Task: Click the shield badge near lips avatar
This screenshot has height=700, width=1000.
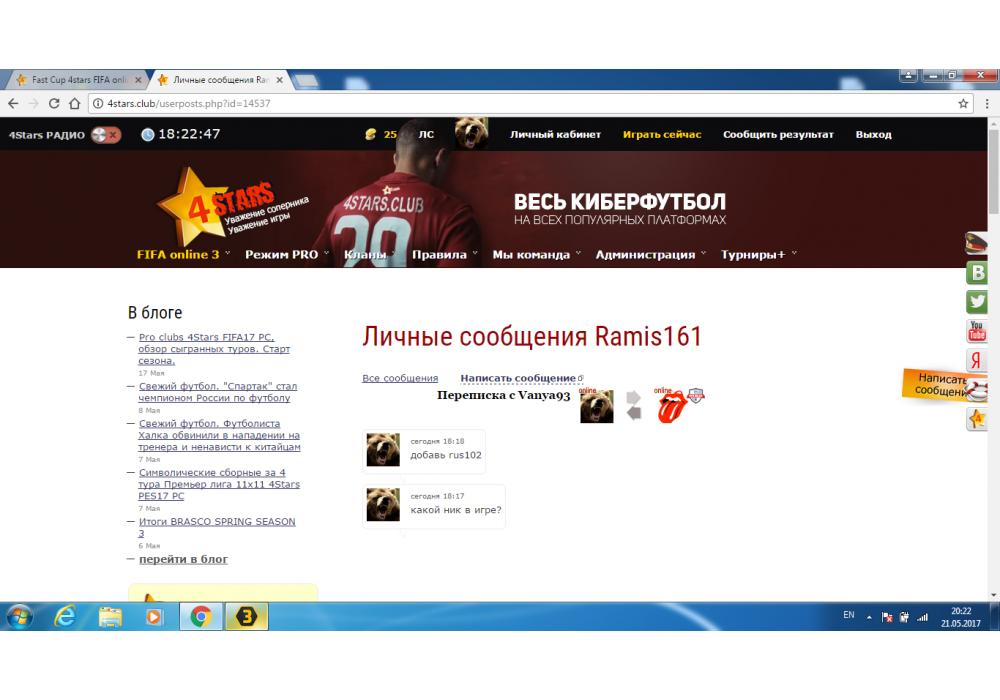Action: [x=696, y=395]
